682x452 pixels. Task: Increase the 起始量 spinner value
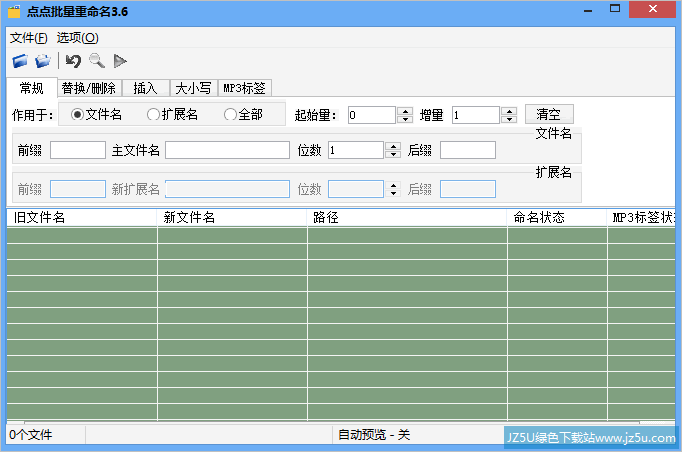[405, 111]
